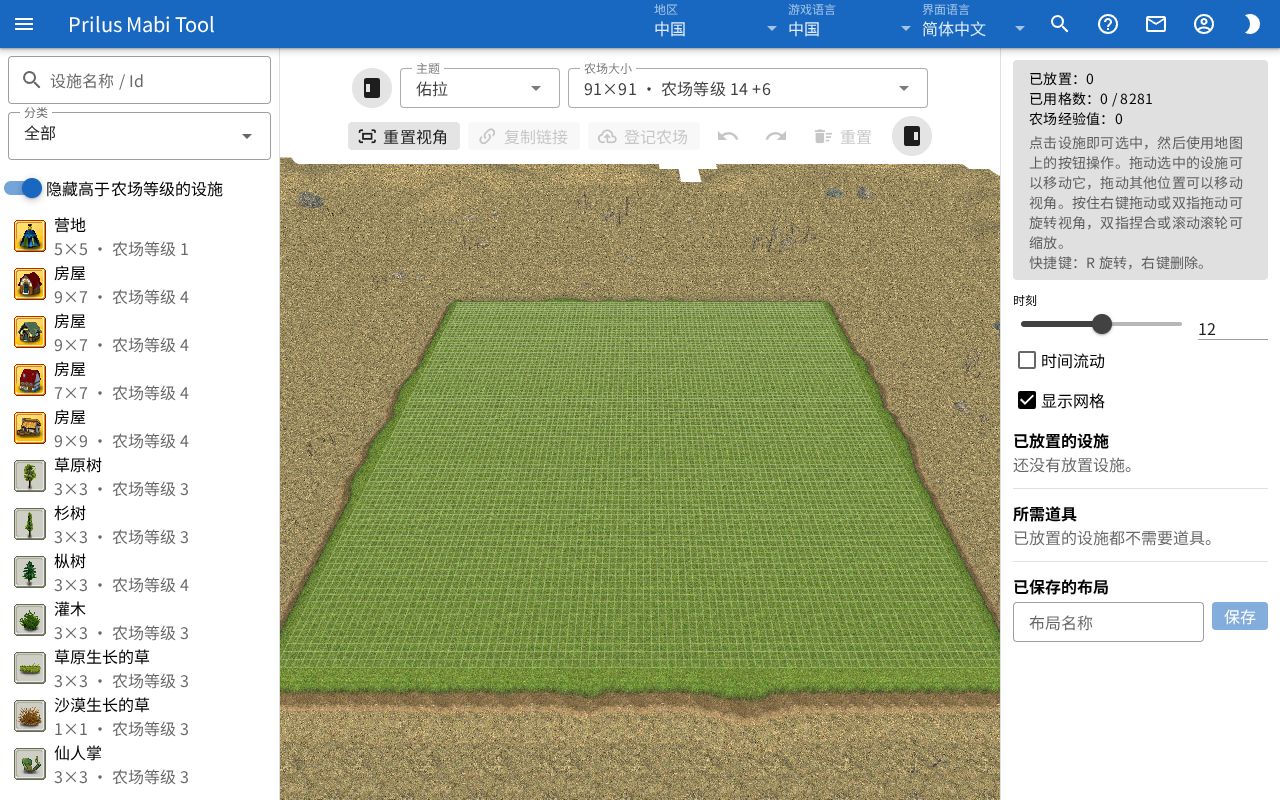Toggle dark mode moon icon
The image size is (1280, 800).
point(1252,24)
